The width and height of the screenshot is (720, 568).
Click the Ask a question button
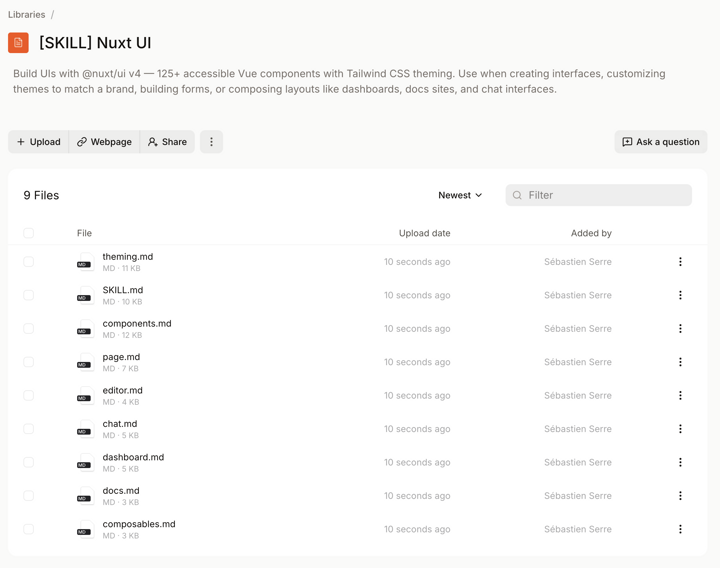click(x=661, y=142)
